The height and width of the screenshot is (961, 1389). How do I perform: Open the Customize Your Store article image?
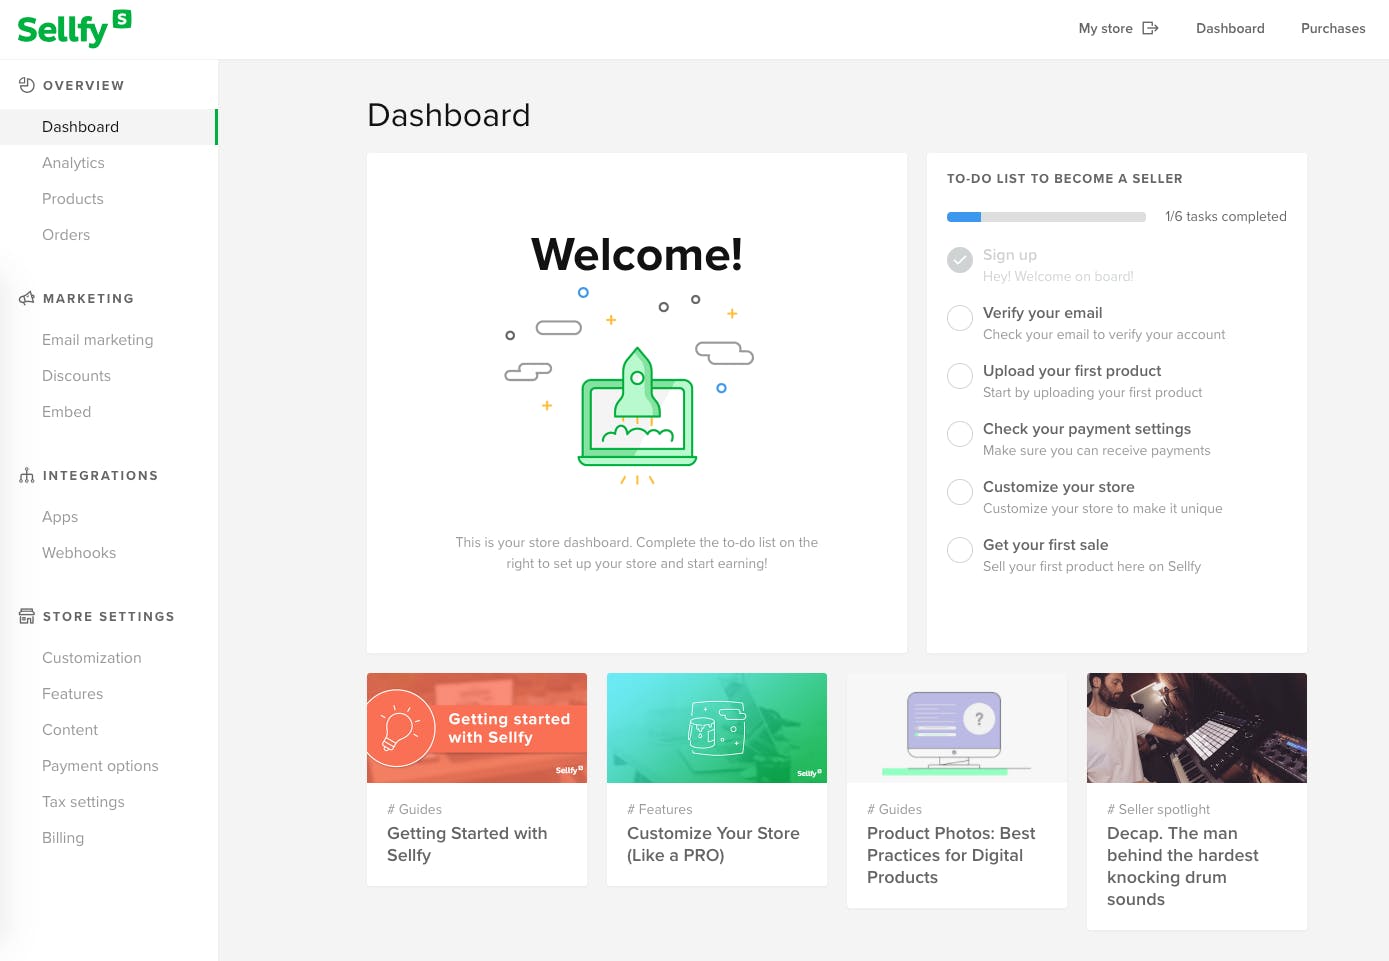[x=717, y=728]
